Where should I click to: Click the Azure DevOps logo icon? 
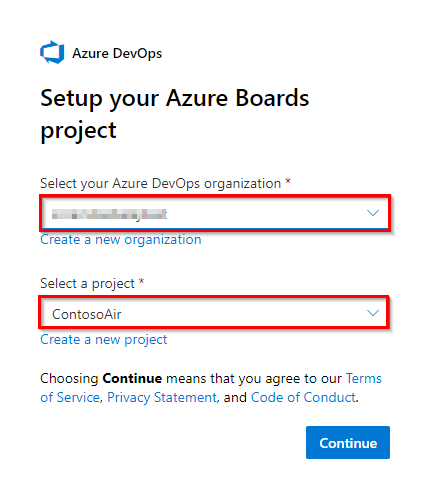pos(52,52)
